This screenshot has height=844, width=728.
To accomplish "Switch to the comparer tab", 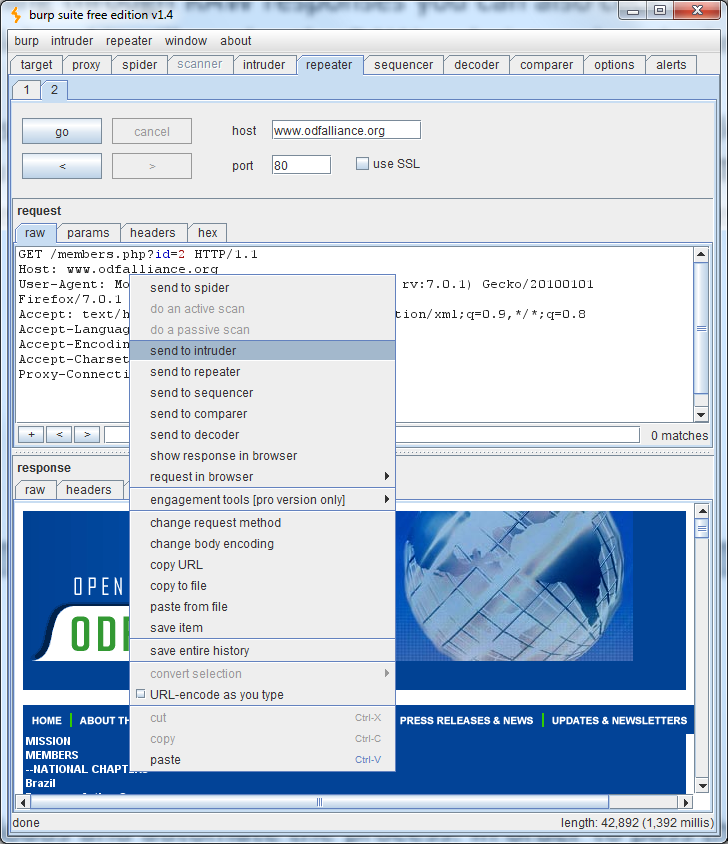I will pyautogui.click(x=547, y=65).
